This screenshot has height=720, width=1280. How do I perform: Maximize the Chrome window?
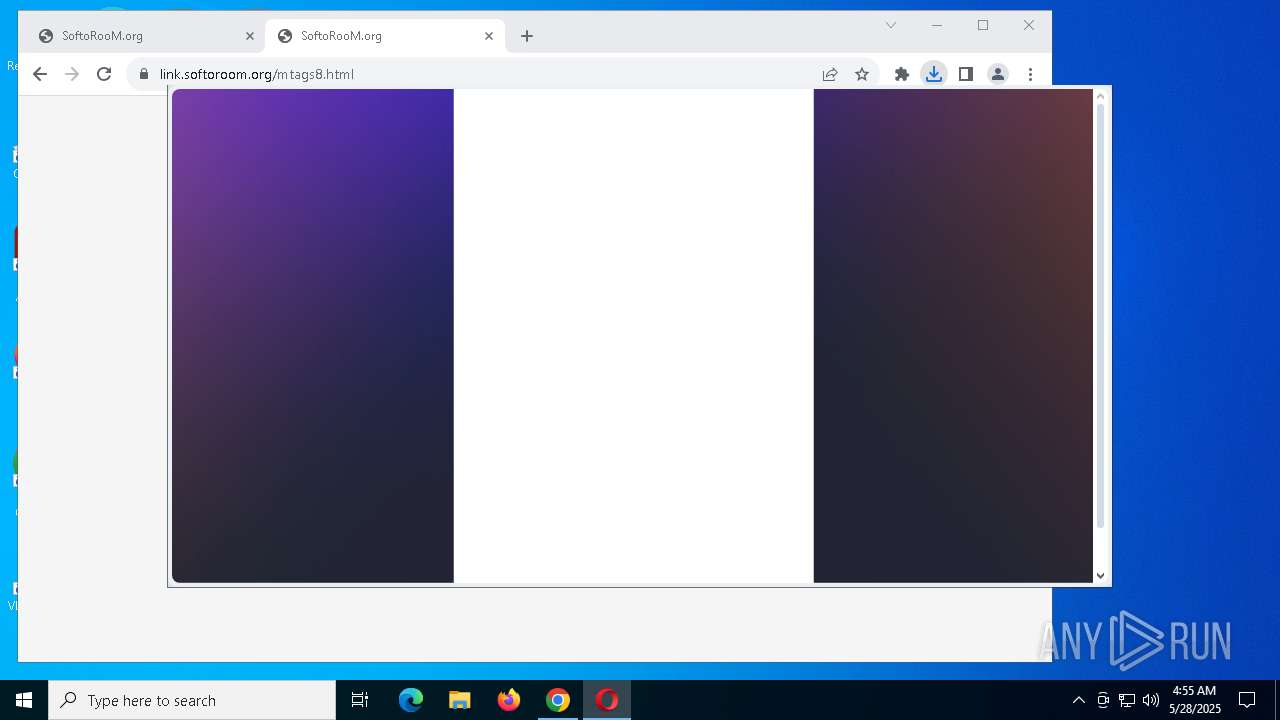point(983,25)
